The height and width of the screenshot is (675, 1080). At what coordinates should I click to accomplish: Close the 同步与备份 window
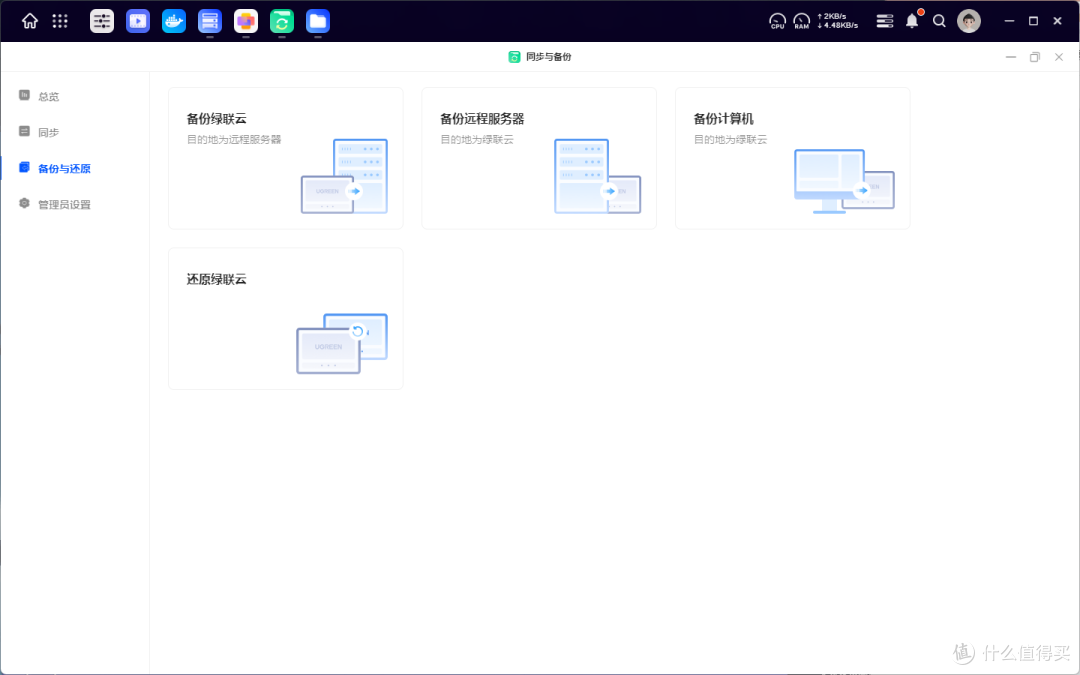tap(1059, 57)
